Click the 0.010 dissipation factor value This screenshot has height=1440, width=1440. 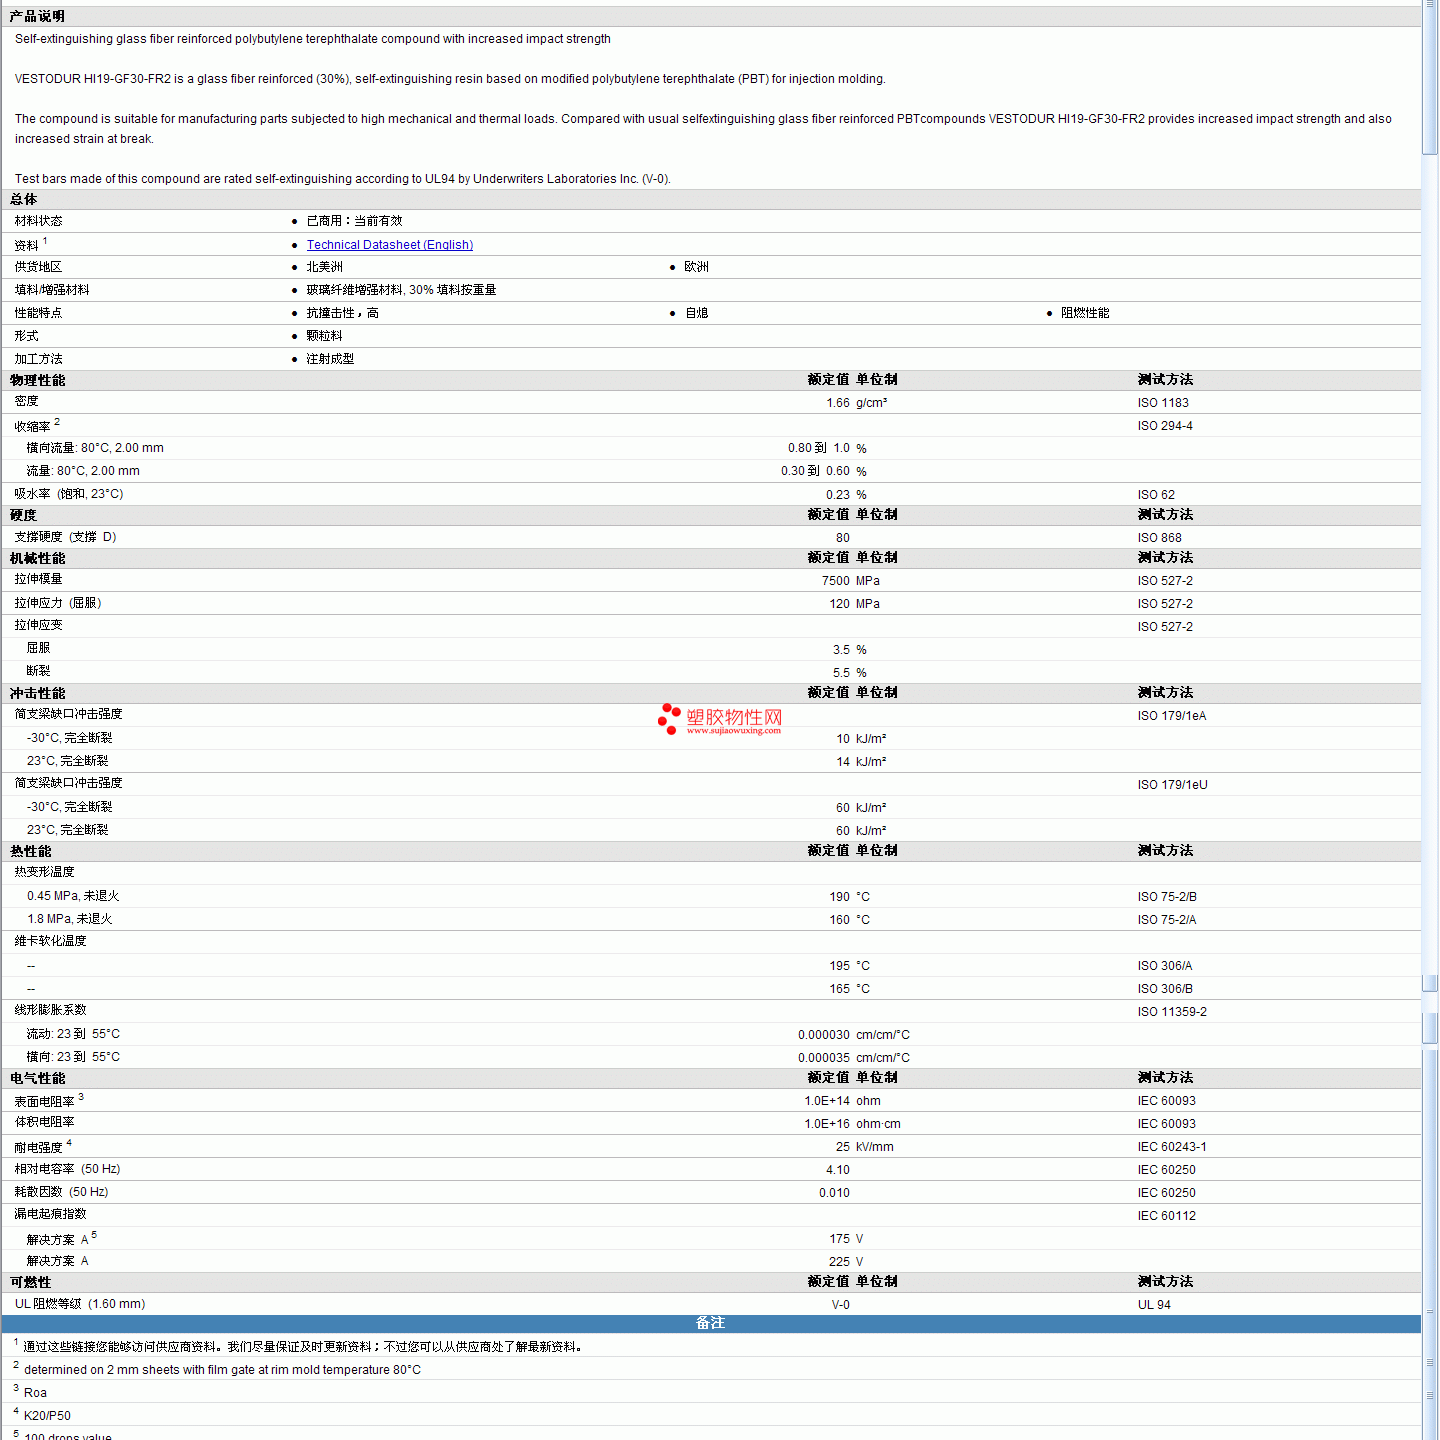click(x=834, y=1193)
